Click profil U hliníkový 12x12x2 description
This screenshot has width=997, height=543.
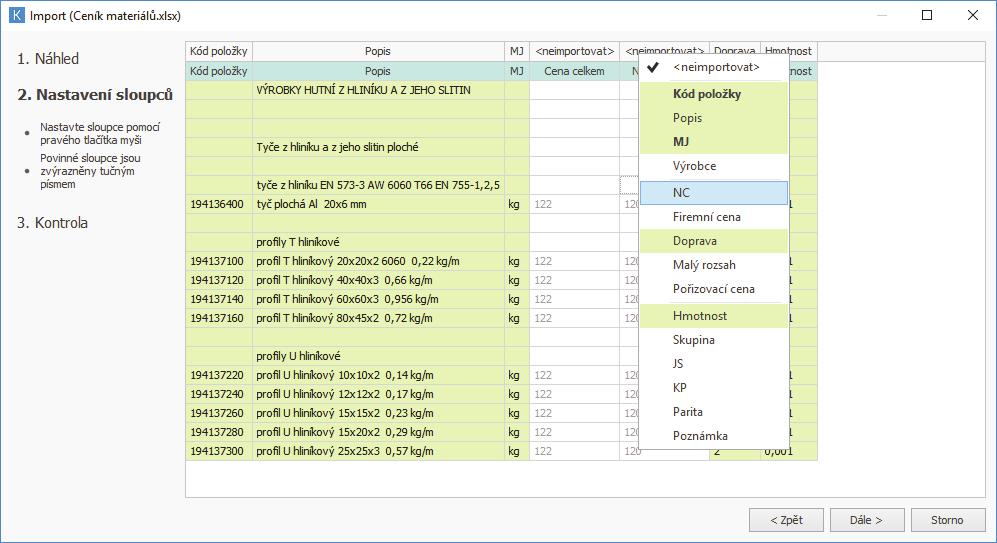coord(378,394)
